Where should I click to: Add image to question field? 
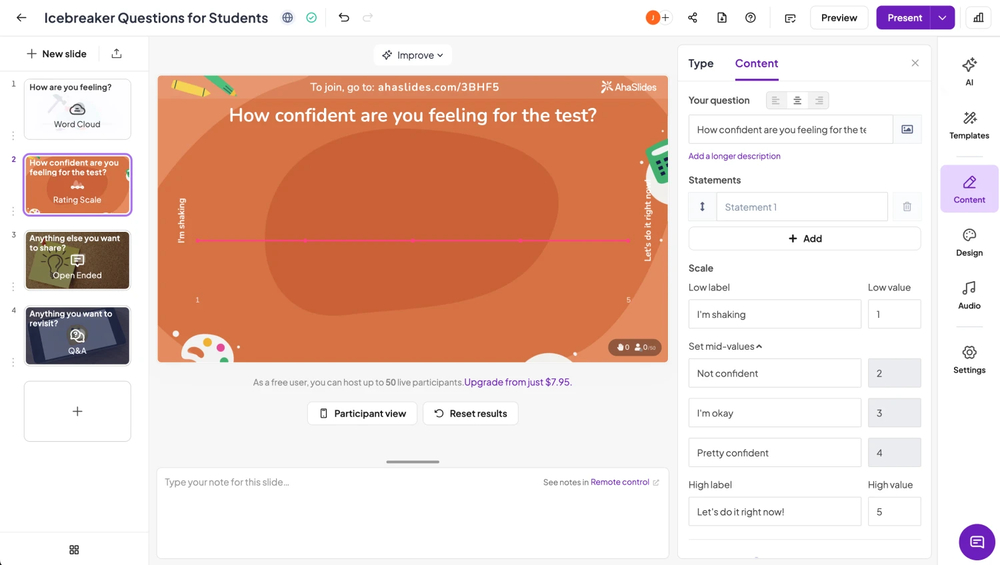coord(907,129)
